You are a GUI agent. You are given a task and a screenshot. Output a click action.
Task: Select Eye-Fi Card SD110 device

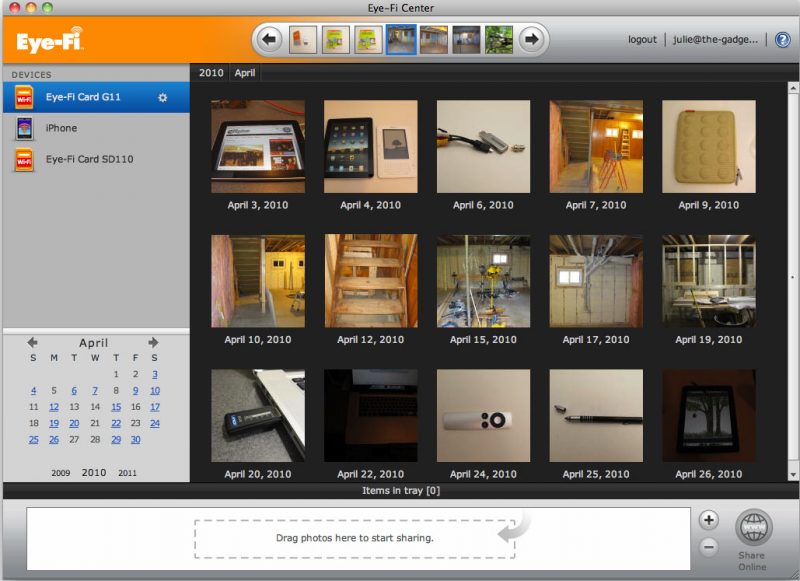[x=88, y=159]
